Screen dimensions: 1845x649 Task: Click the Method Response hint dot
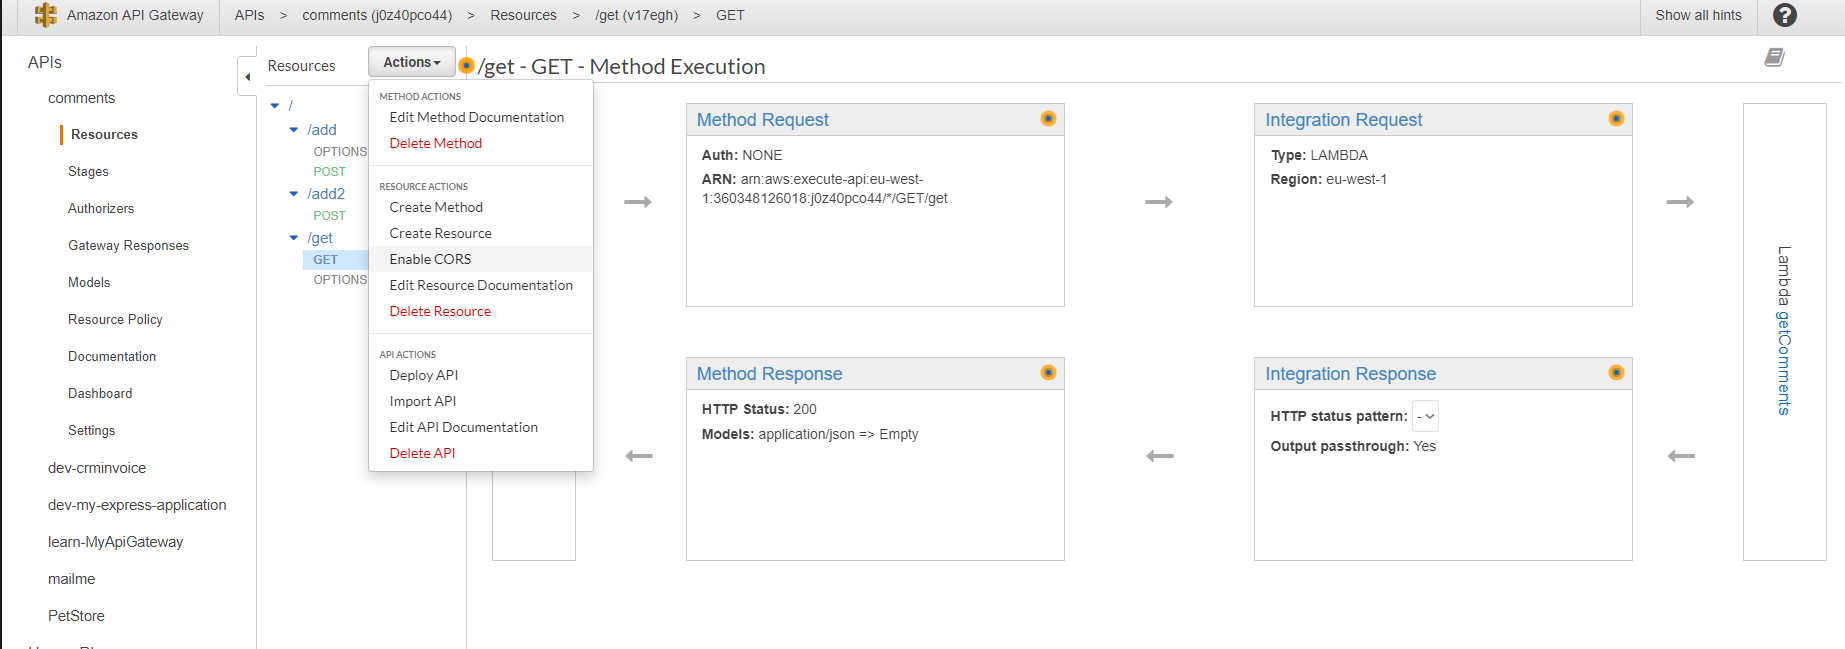coord(1048,373)
